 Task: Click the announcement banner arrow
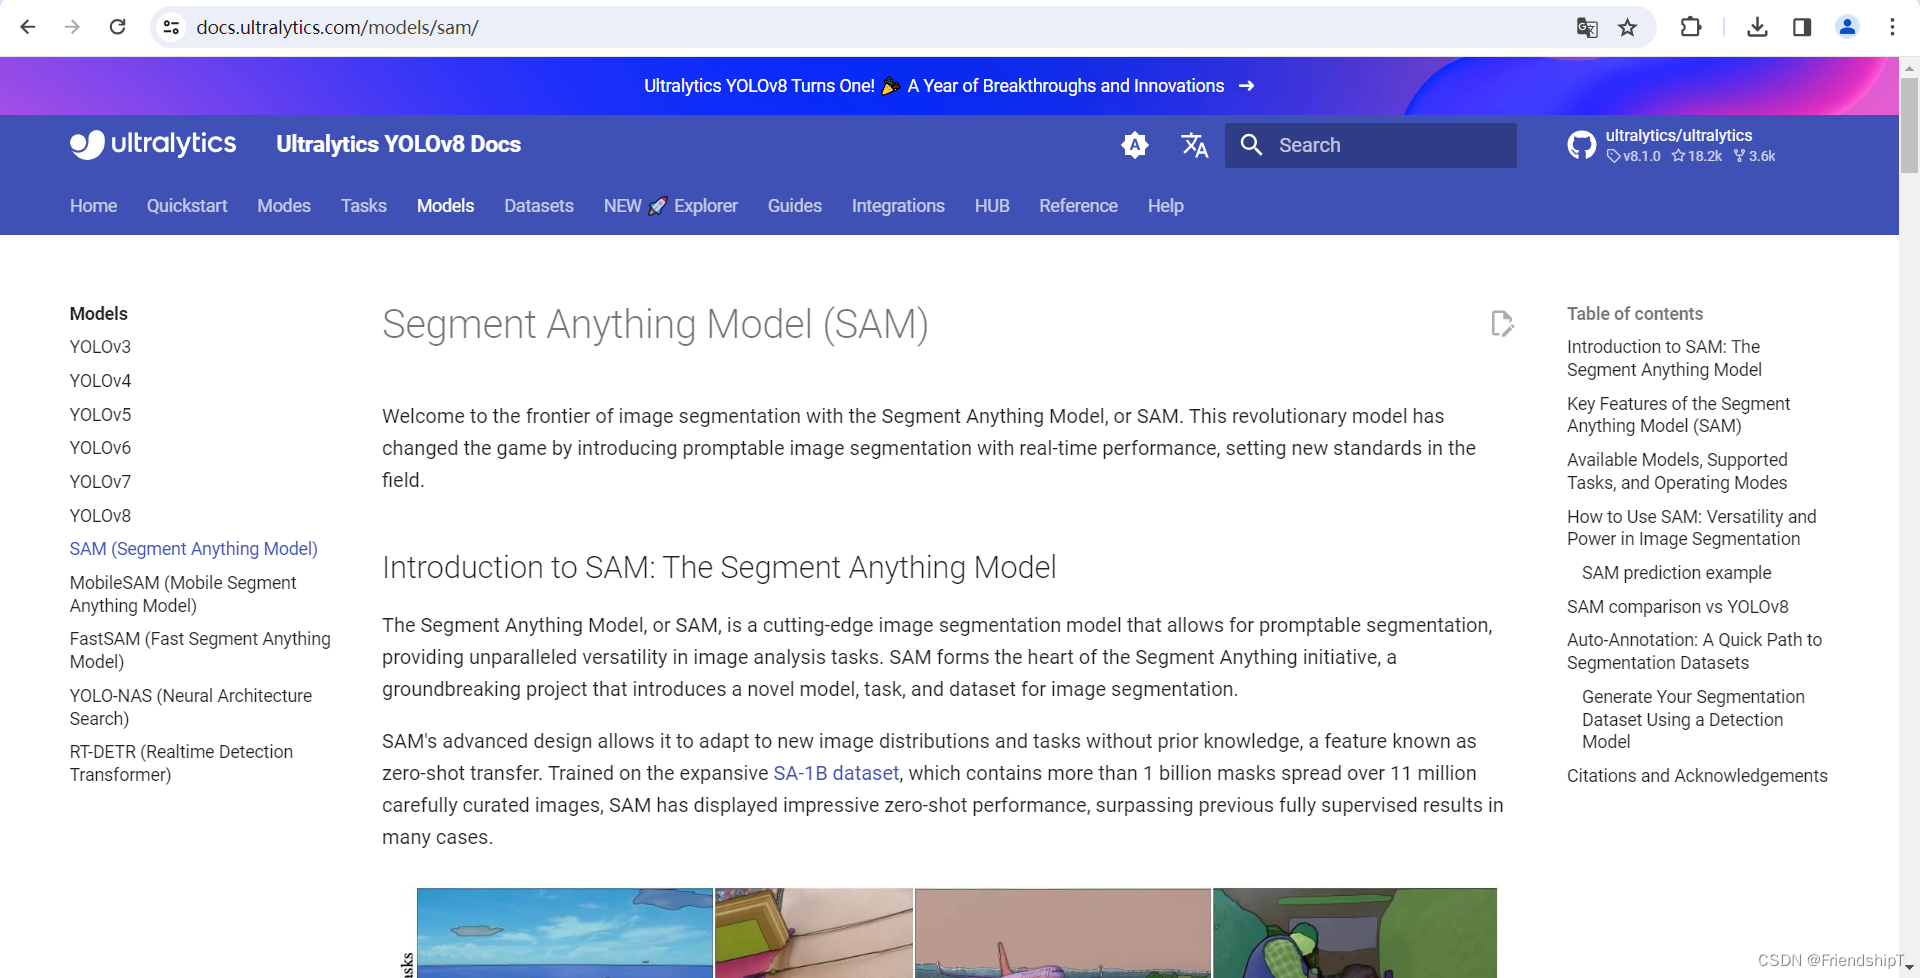coord(1246,86)
